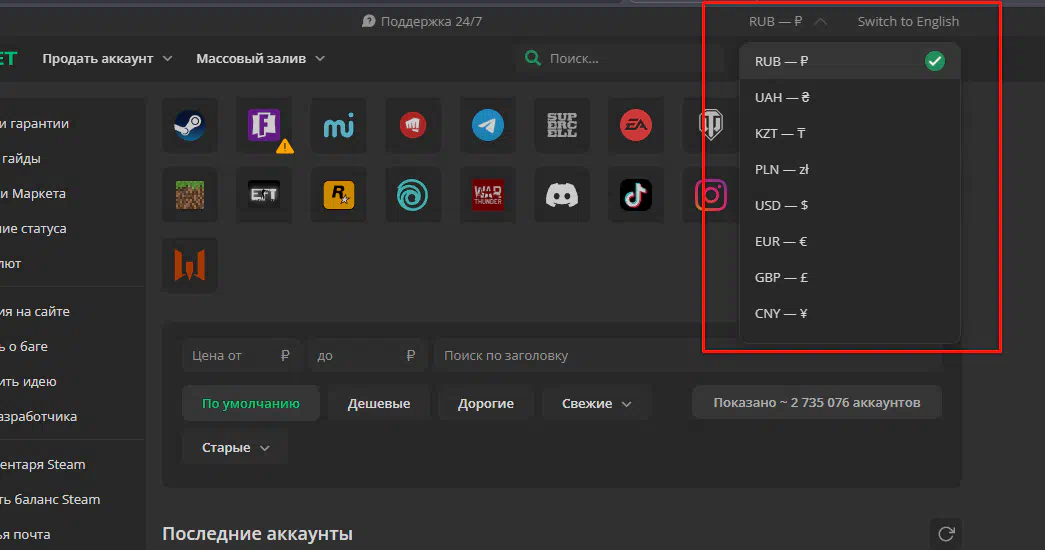Open the баланс Steam sidebar link
1045x550 pixels.
click(x=50, y=499)
